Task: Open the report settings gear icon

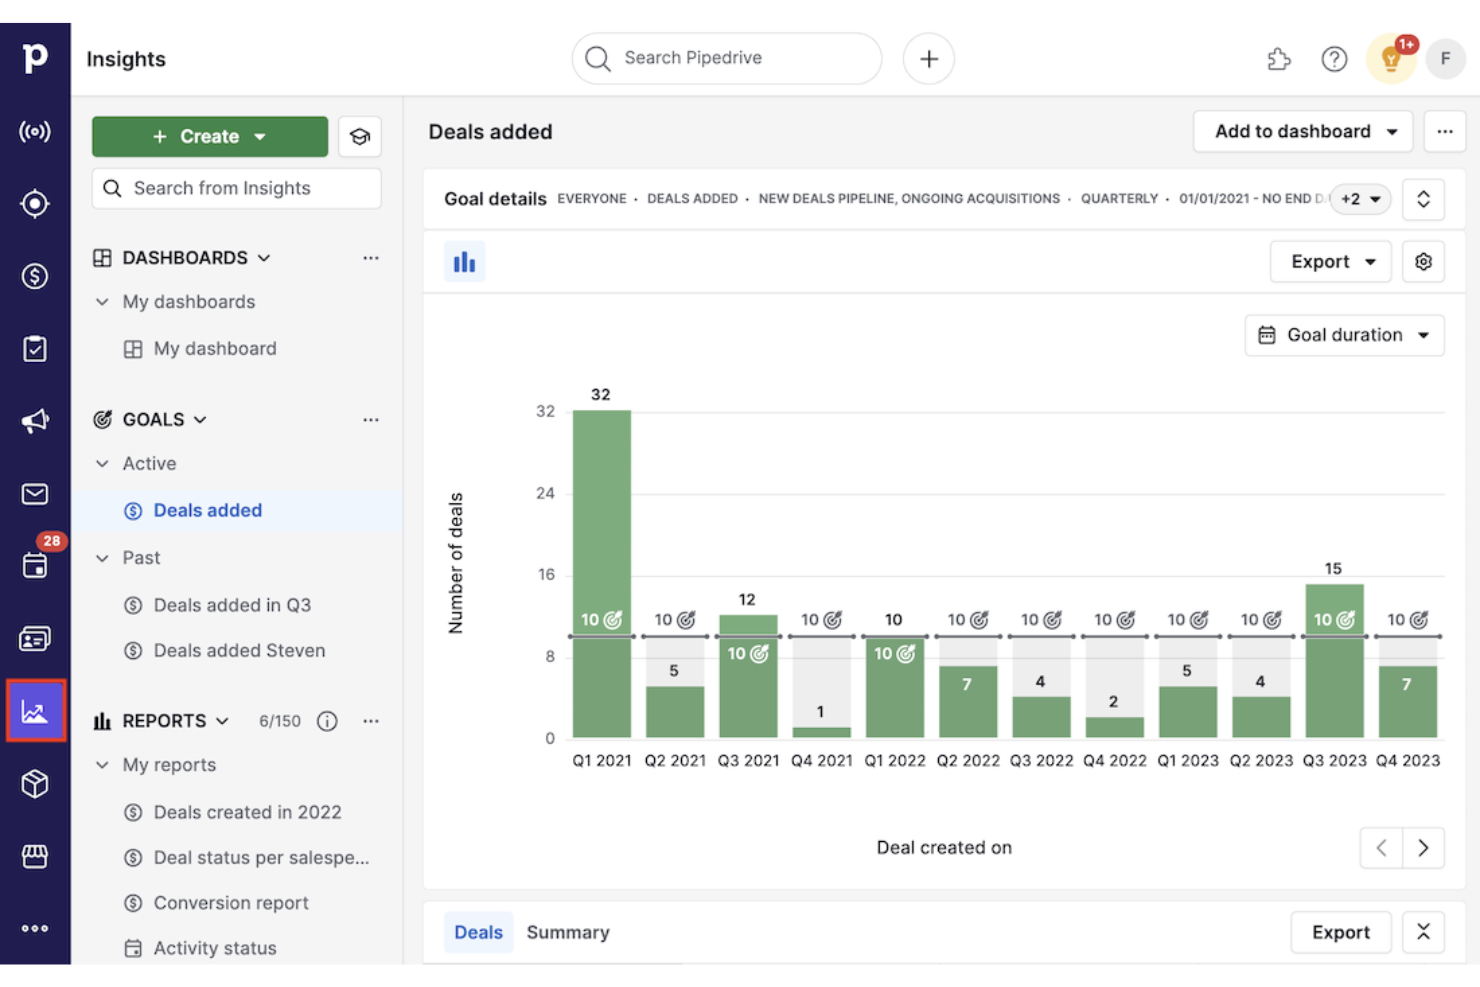Action: (x=1423, y=261)
